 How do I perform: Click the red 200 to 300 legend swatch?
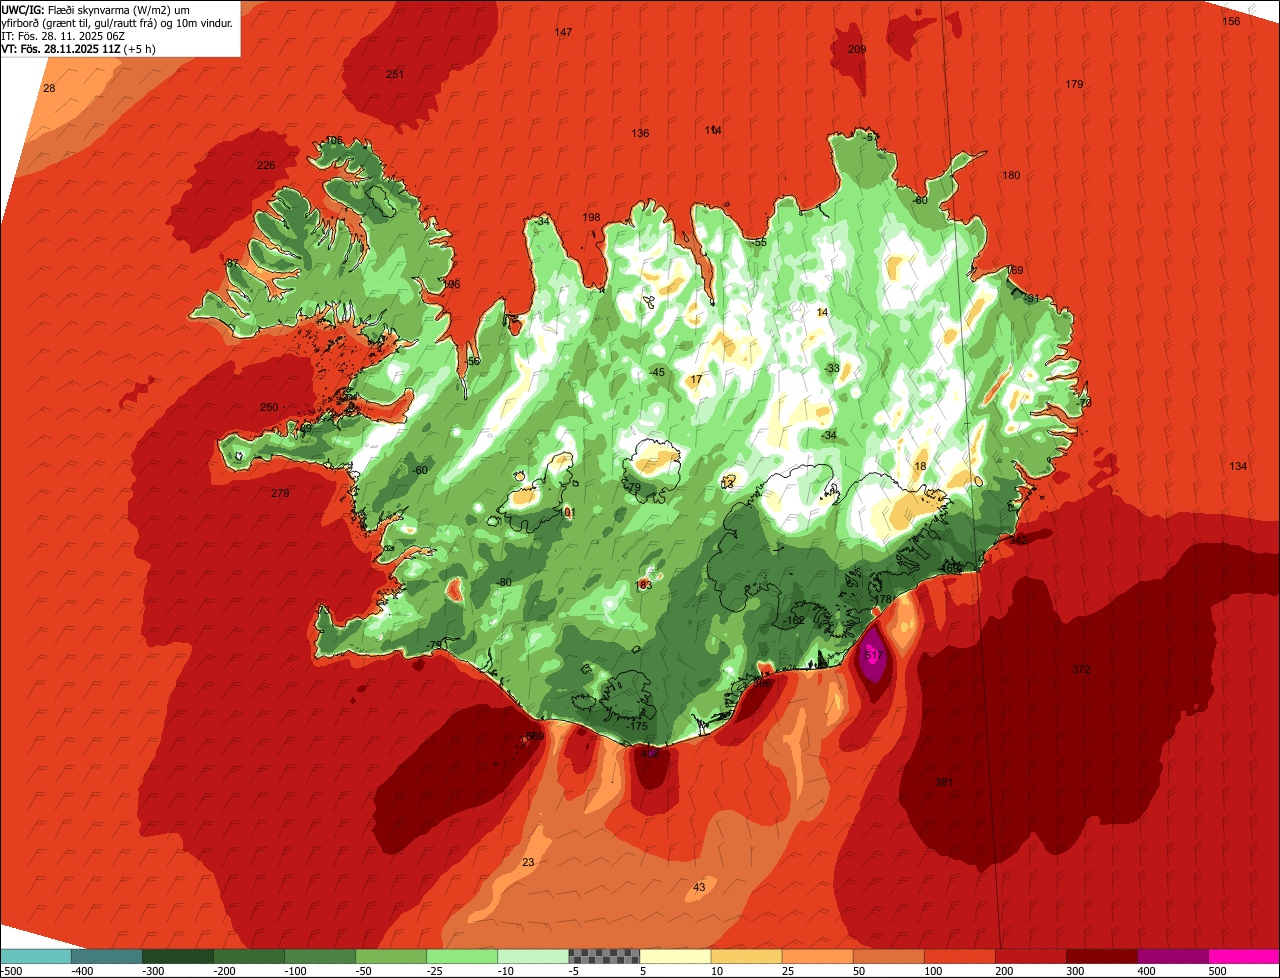pyautogui.click(x=1030, y=956)
